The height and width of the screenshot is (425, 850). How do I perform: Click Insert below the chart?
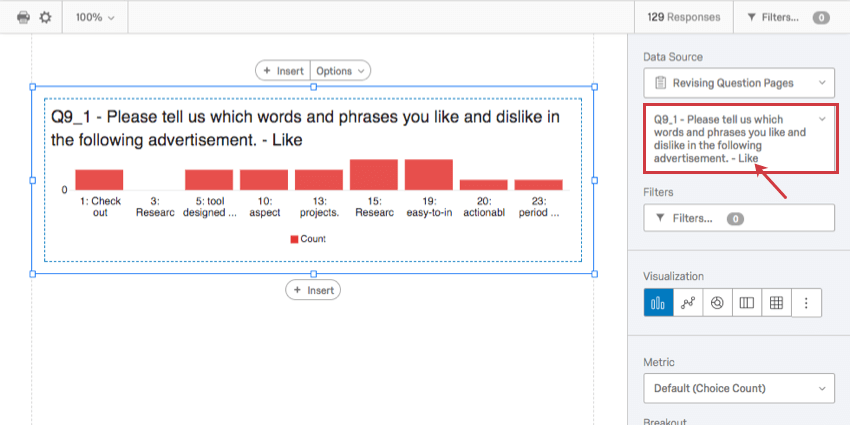tap(313, 290)
